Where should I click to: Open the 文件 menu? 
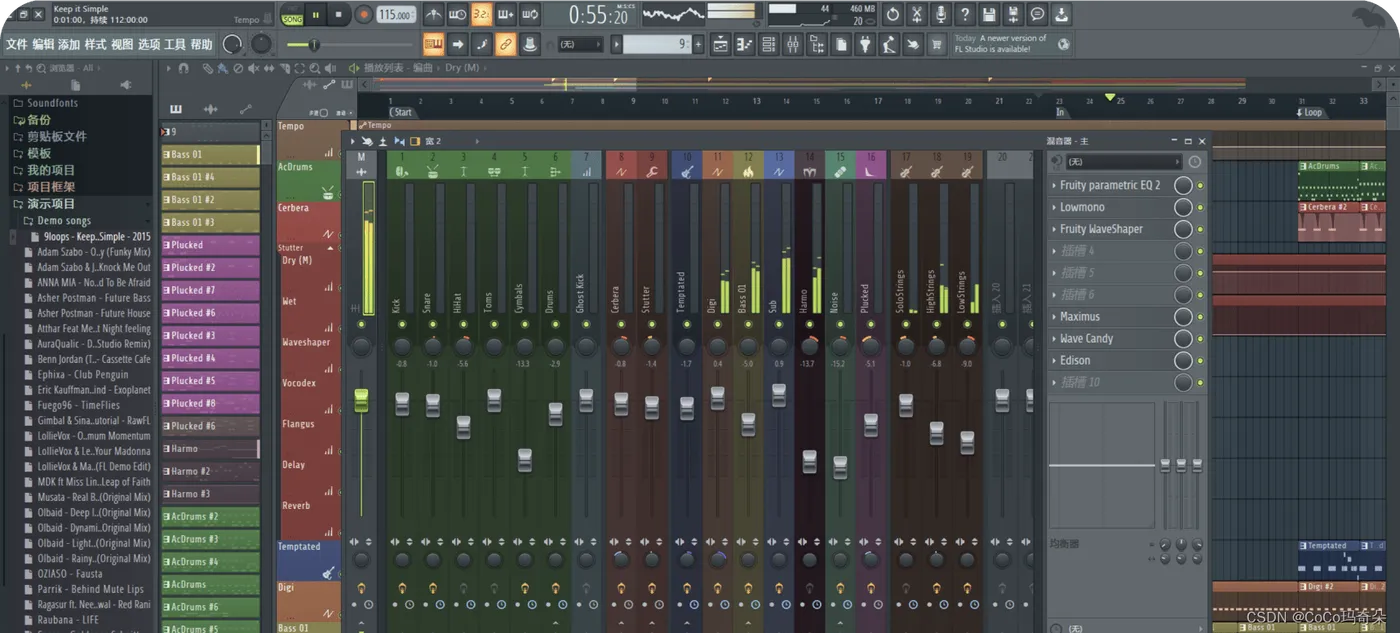[16, 45]
